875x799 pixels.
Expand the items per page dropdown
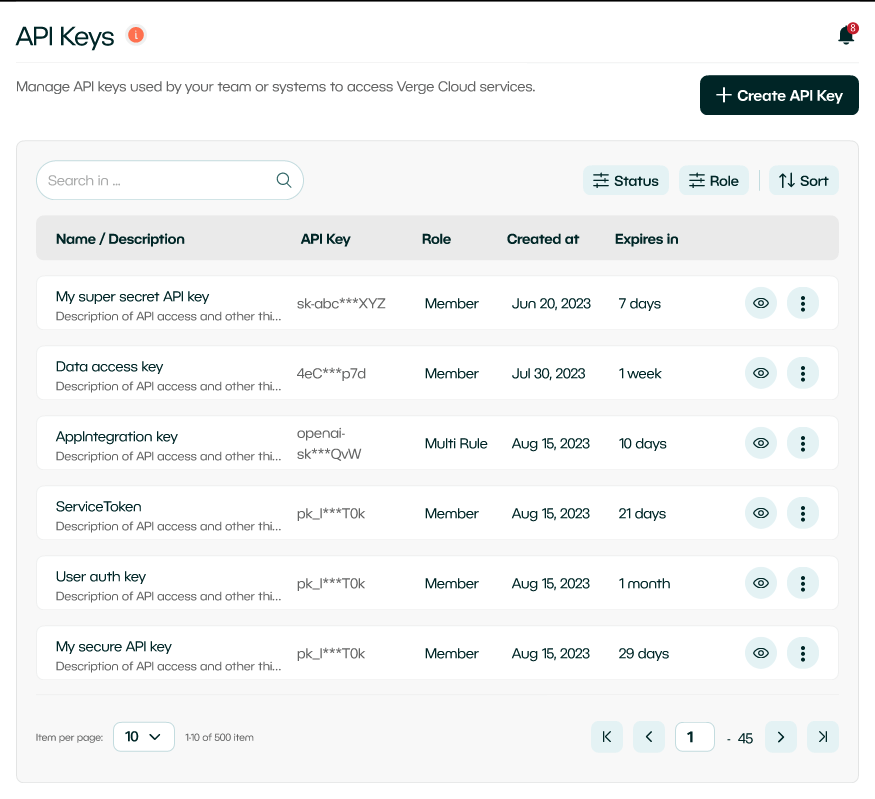pyautogui.click(x=143, y=737)
